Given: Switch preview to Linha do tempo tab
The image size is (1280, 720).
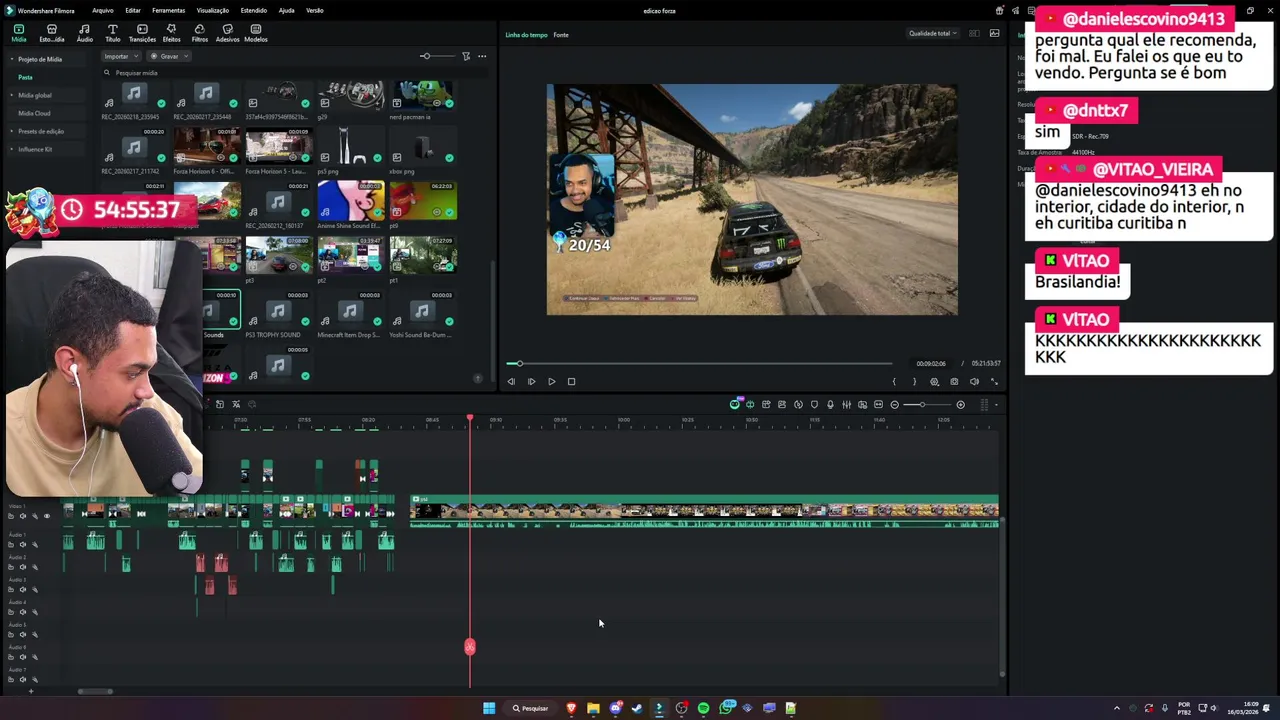Looking at the screenshot, I should [526, 35].
